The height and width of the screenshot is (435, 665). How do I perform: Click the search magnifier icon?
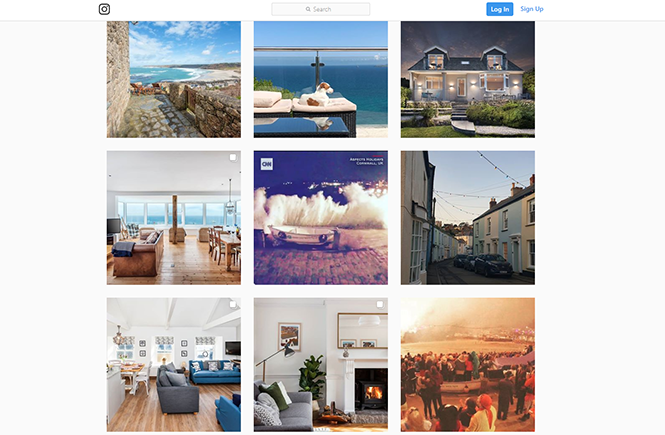[x=308, y=9]
